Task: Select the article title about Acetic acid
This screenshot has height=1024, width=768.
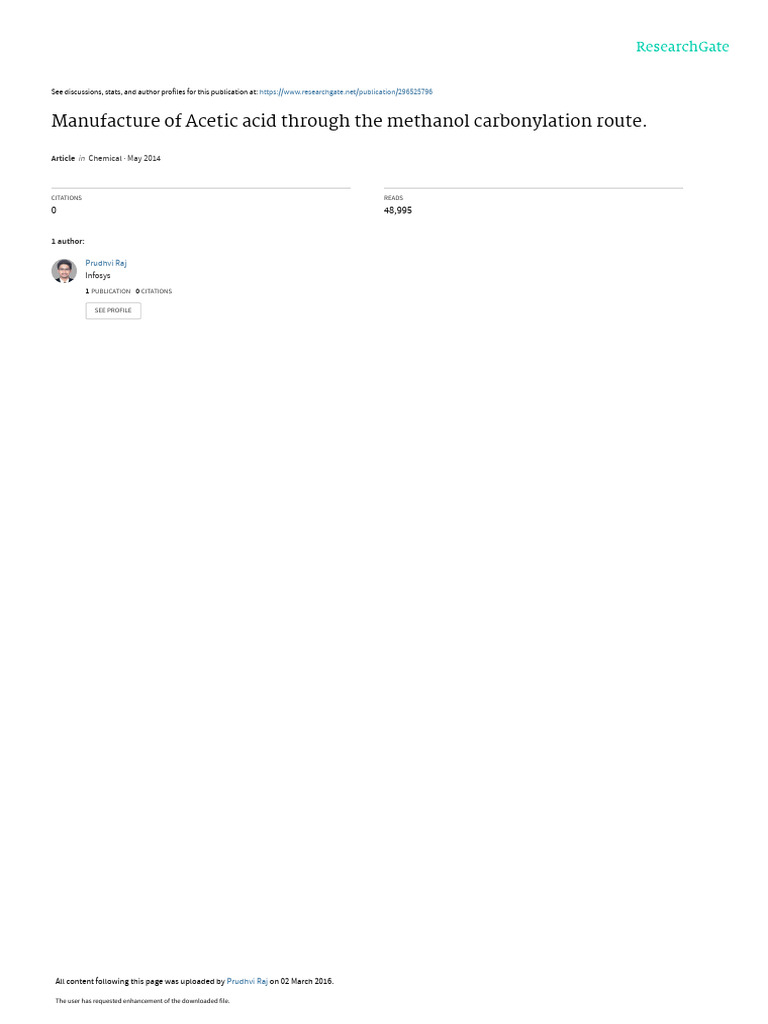Action: coord(349,121)
